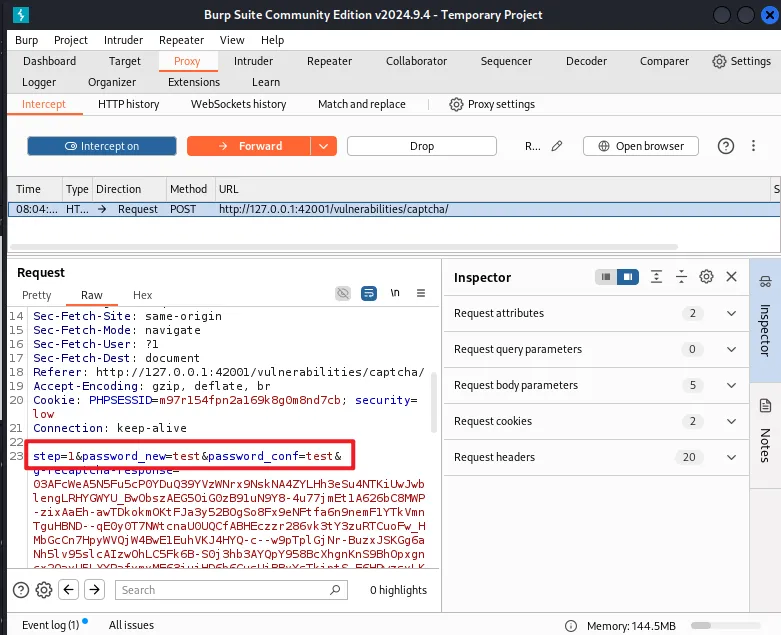Screen dimensions: 781x635
Task: Click the memory usage progress bar
Action: (726, 626)
